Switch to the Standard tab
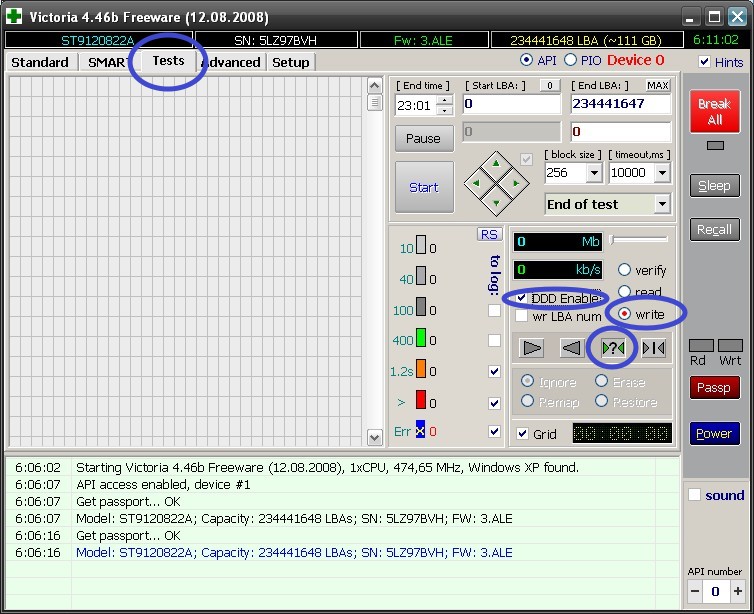This screenshot has width=754, height=614. [x=40, y=62]
